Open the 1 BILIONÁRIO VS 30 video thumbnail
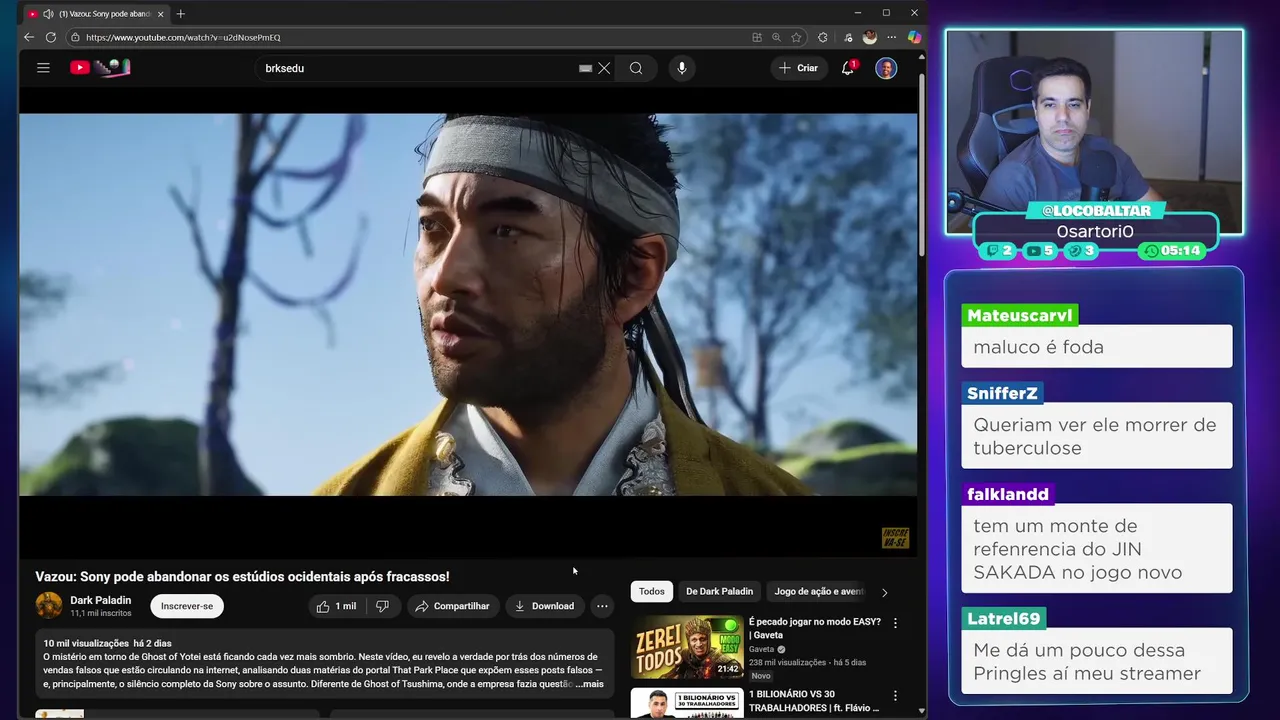1280x720 pixels. (x=687, y=703)
